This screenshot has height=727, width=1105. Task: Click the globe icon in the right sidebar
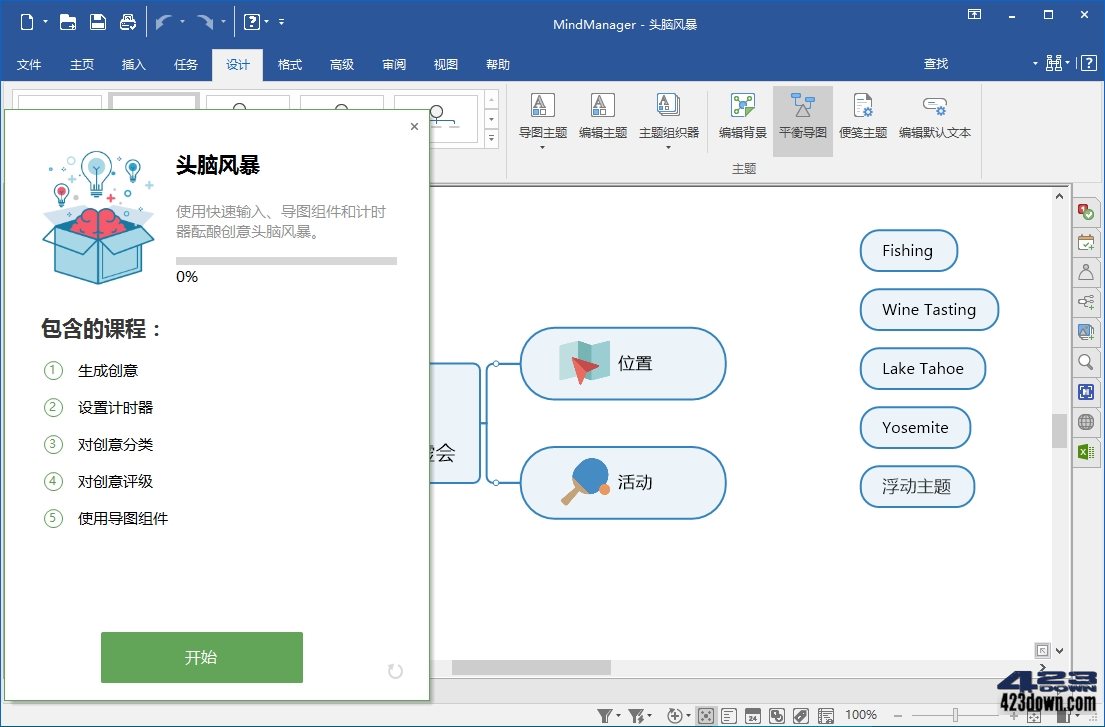tap(1086, 422)
